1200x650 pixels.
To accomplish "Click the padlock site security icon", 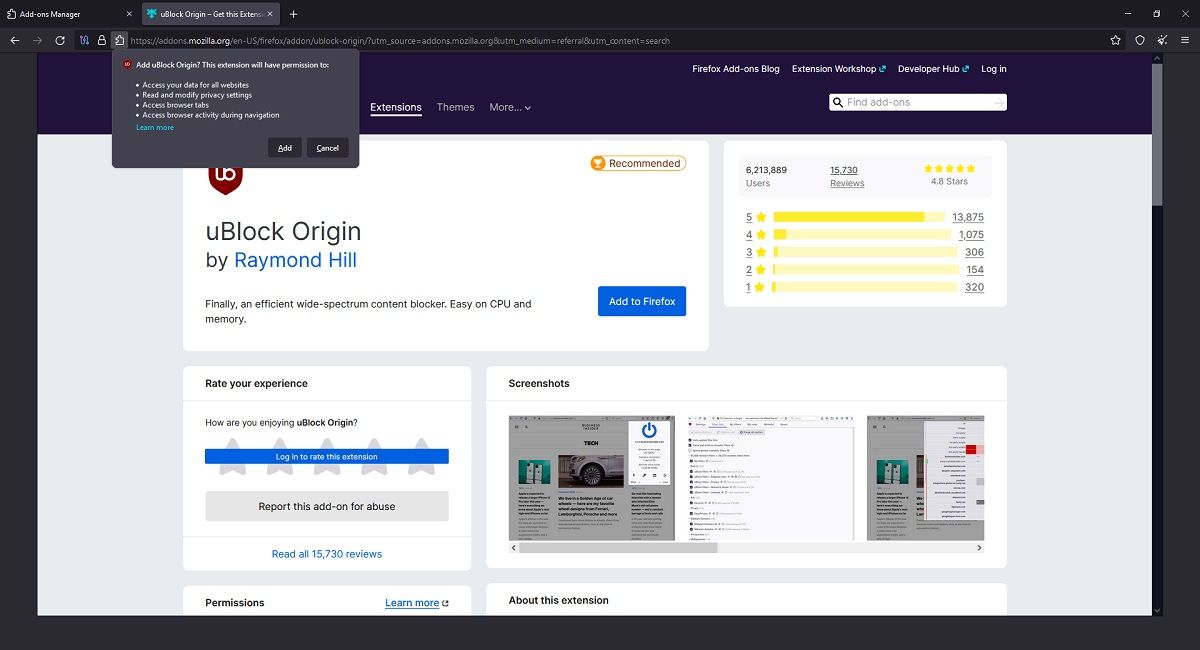I will (101, 41).
